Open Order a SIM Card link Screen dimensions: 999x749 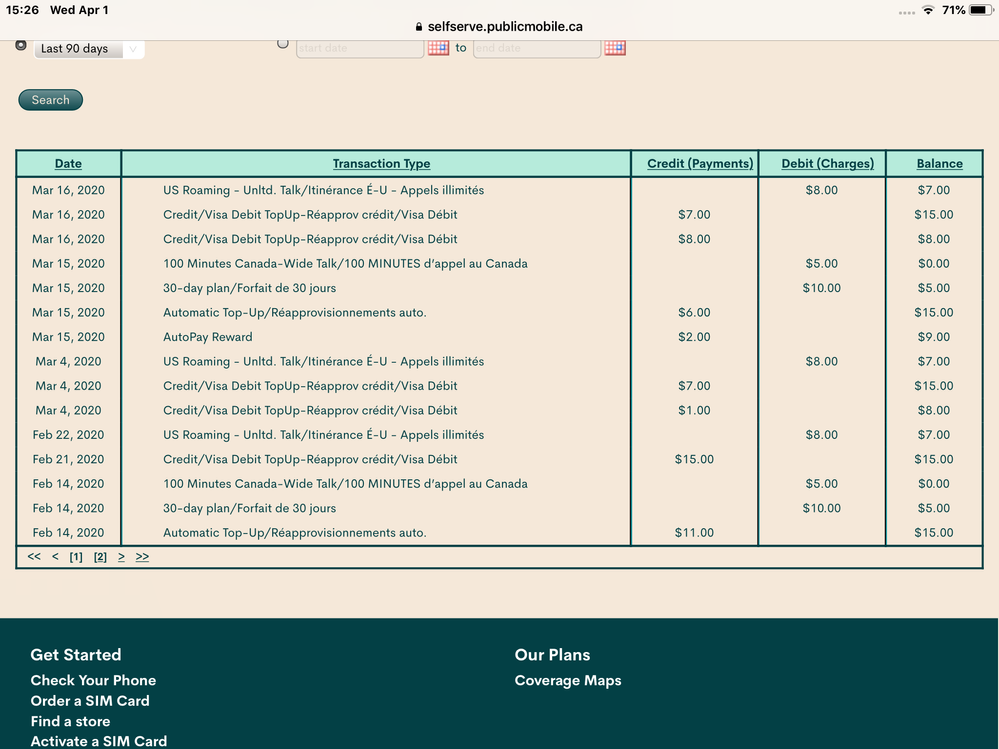coord(90,701)
